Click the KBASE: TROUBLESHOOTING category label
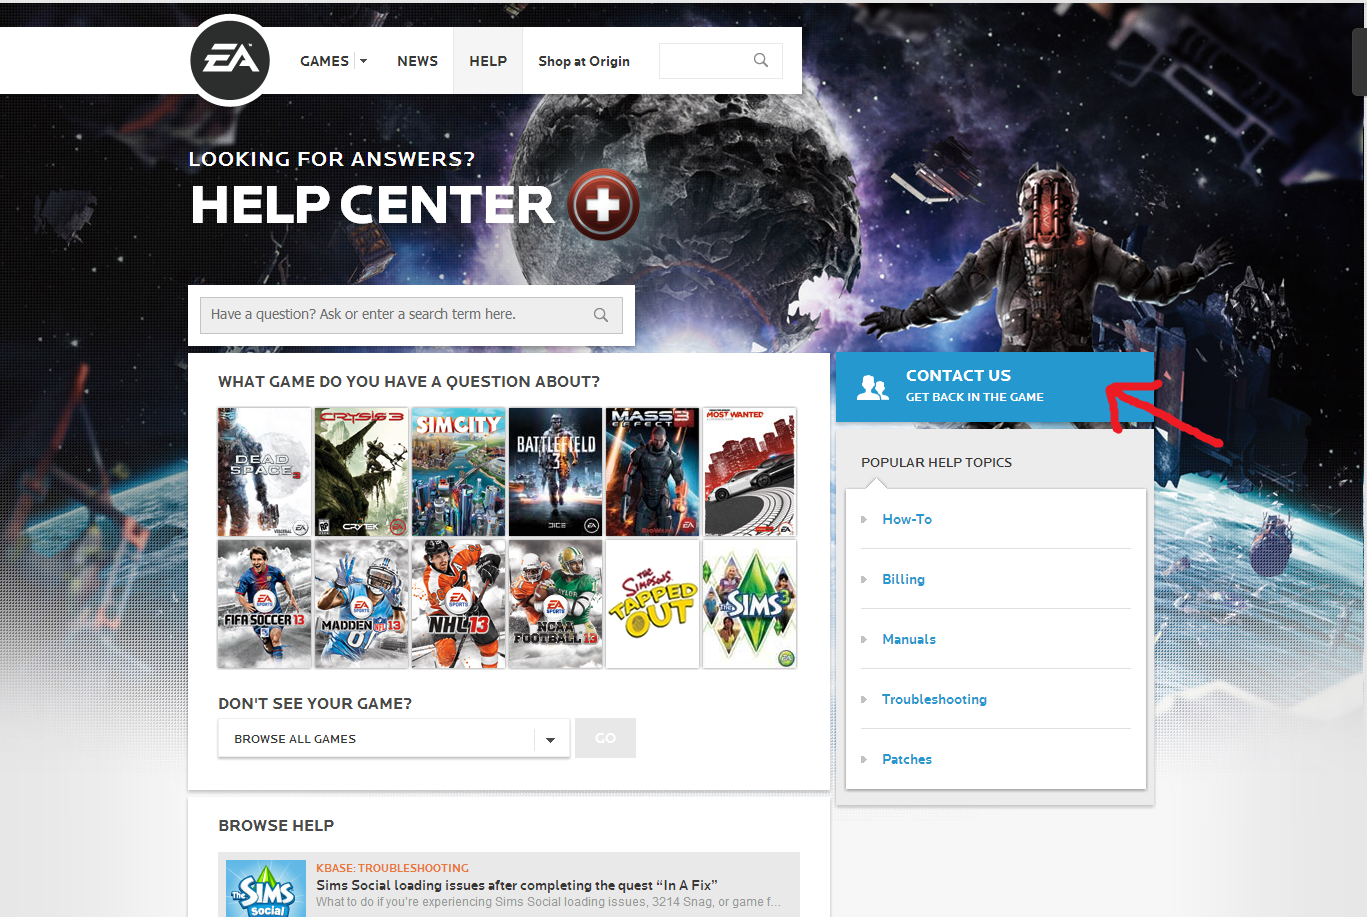Image resolution: width=1367 pixels, height=917 pixels. click(x=392, y=868)
